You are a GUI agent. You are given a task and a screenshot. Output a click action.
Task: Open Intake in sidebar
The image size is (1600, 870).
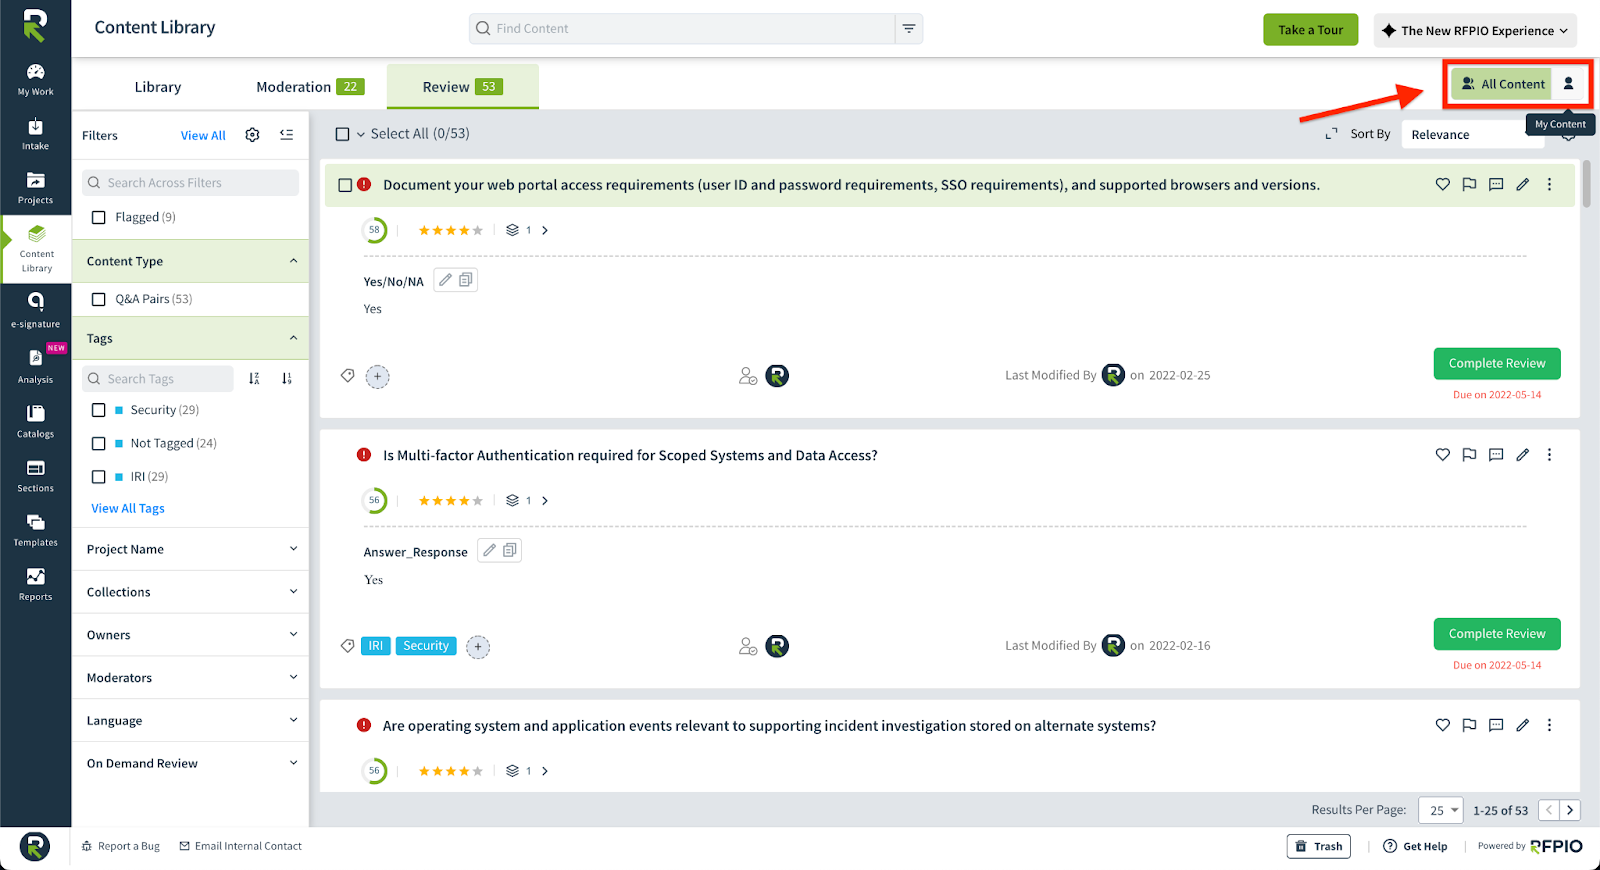(x=35, y=134)
